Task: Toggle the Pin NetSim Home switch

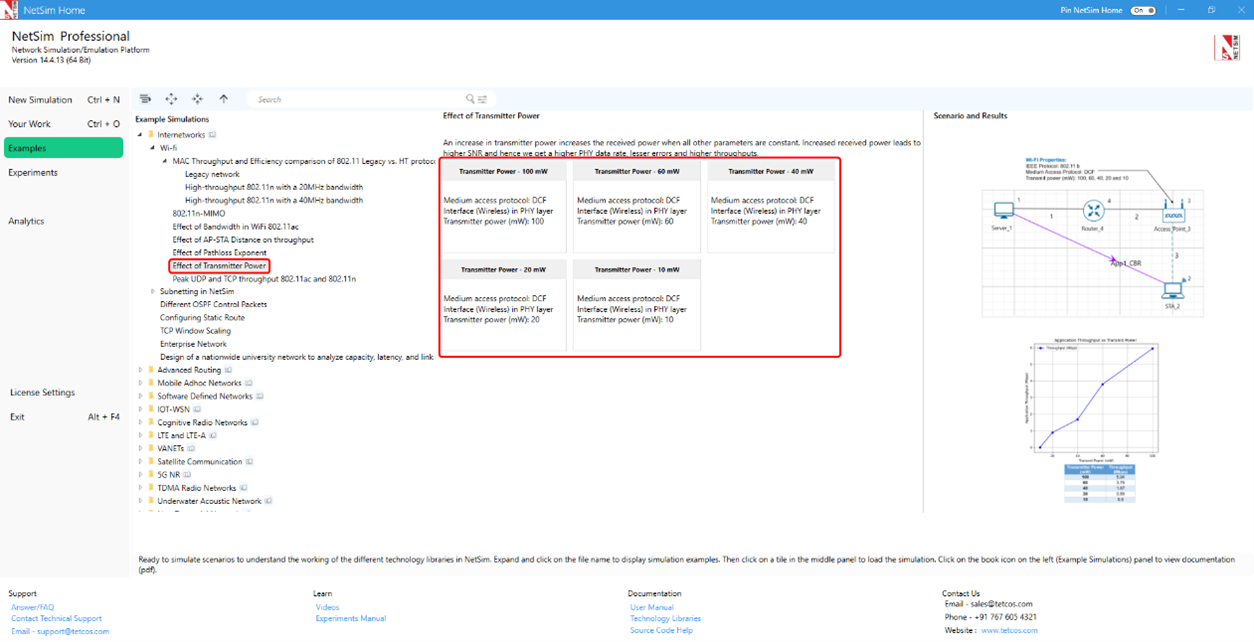Action: [x=1142, y=10]
